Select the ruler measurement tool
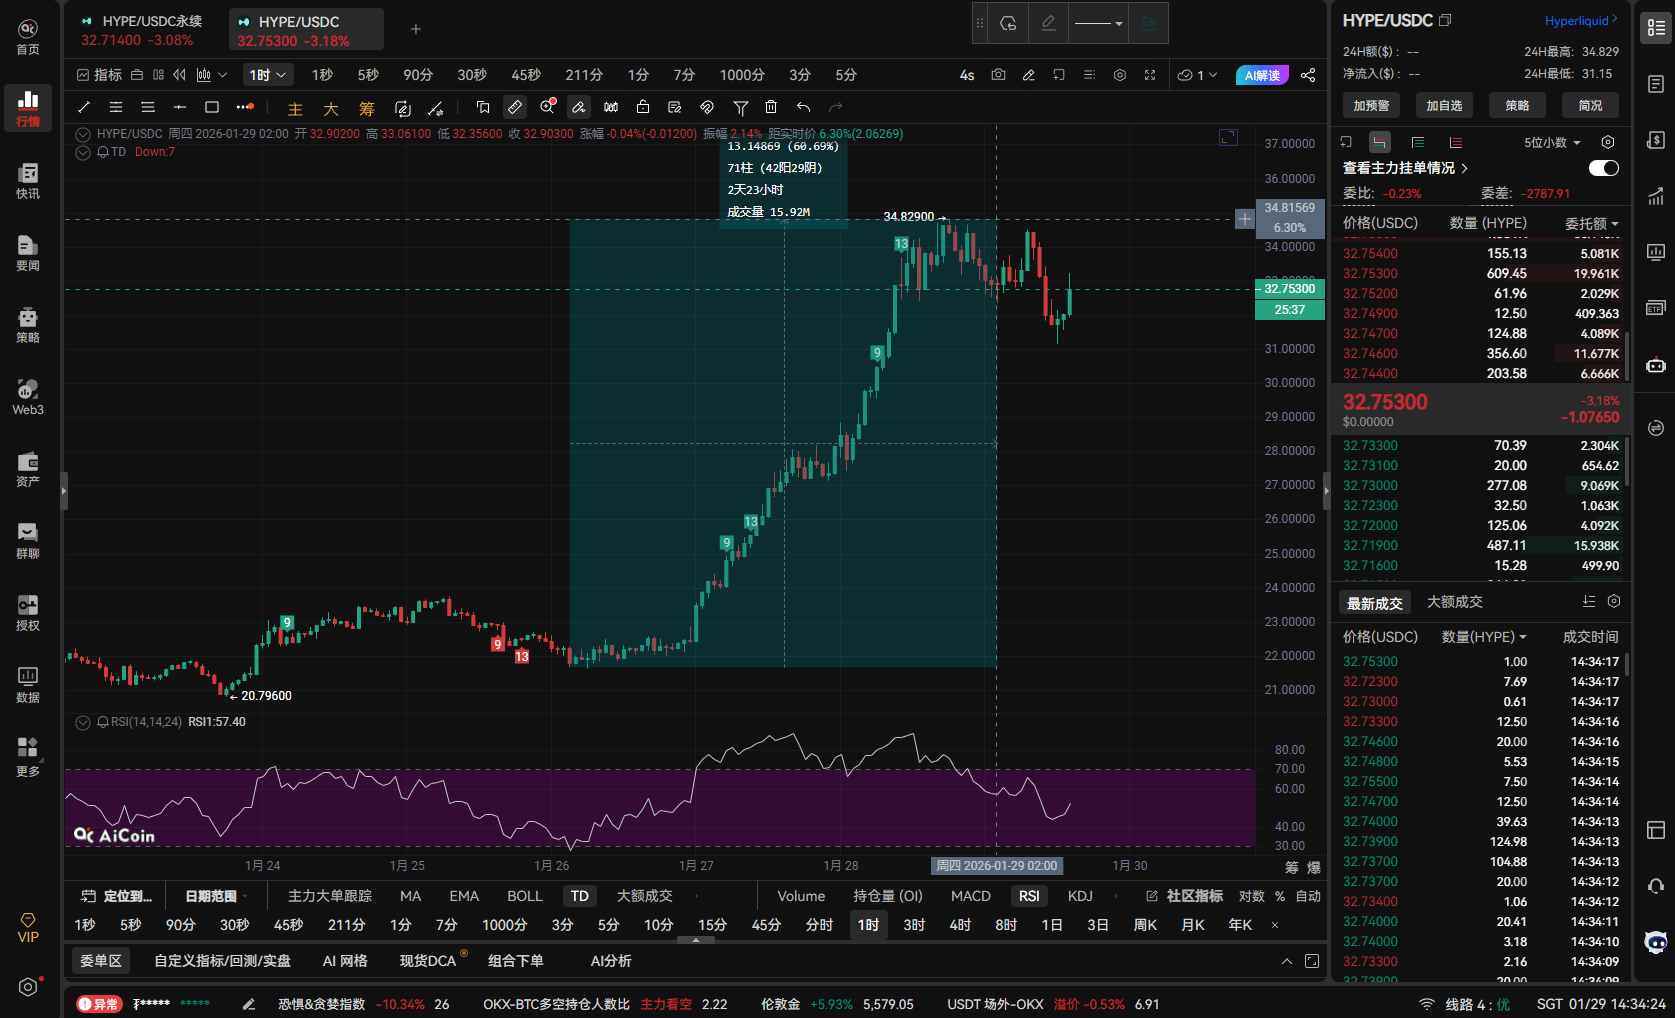This screenshot has height=1018, width=1675. tap(515, 107)
